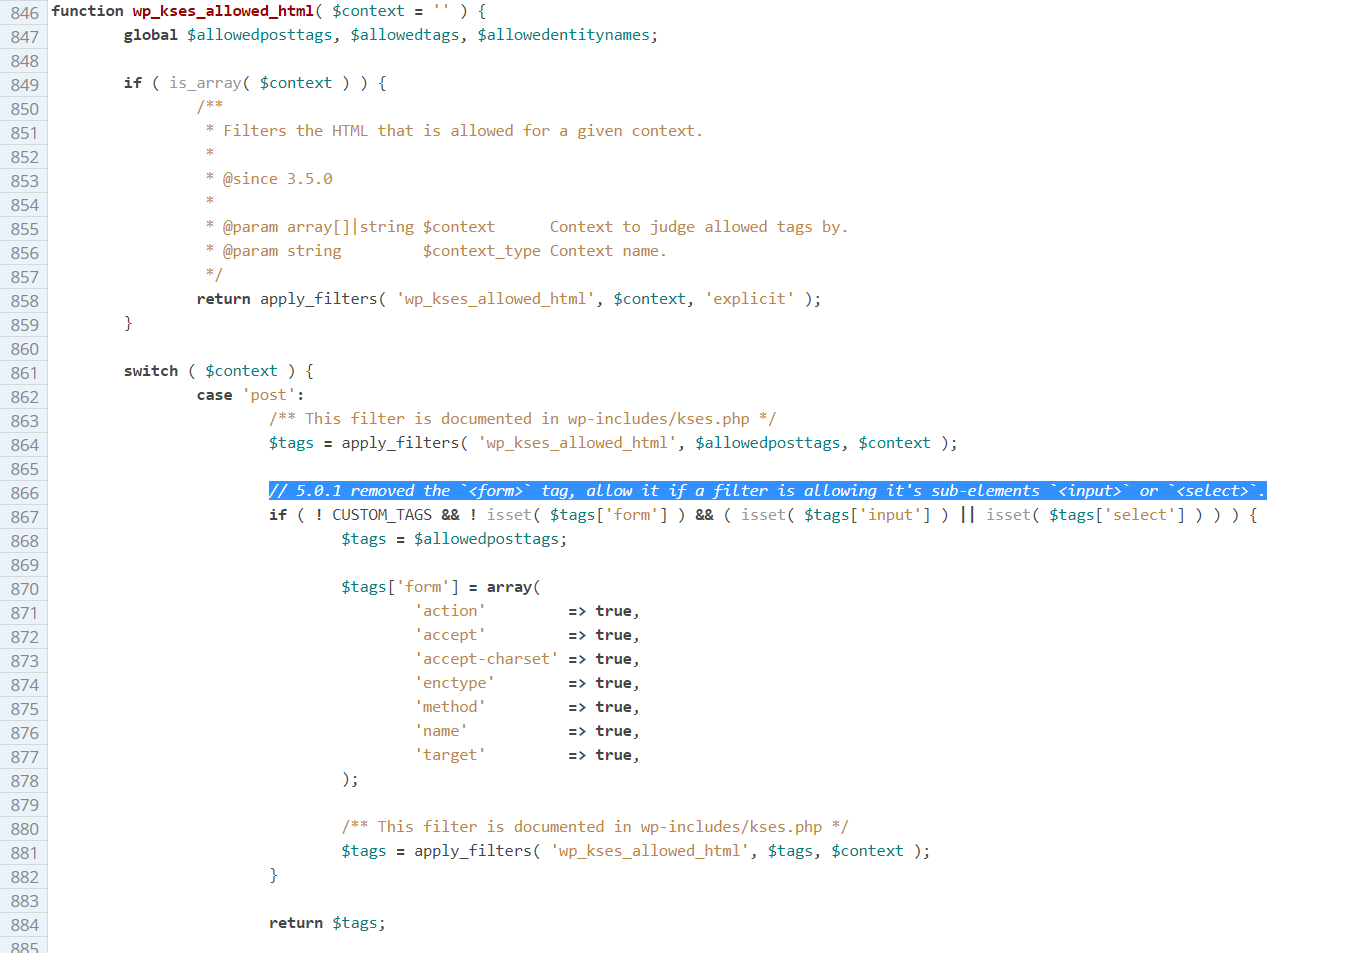Click line number 866 next to highlighted line
1355x953 pixels.
pyautogui.click(x=24, y=492)
